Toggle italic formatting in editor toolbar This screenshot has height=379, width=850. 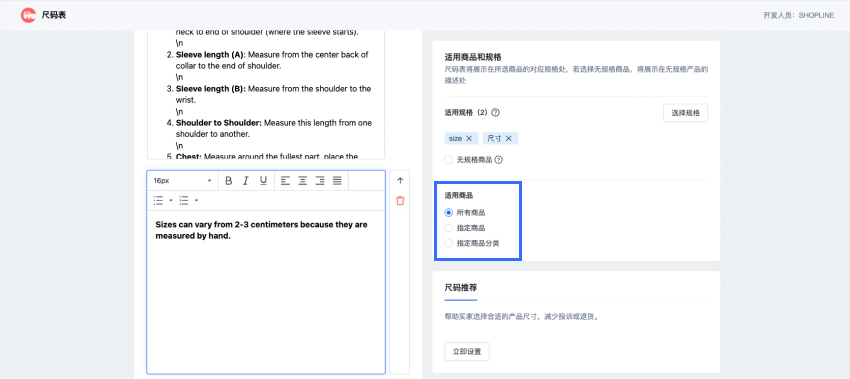(x=246, y=181)
